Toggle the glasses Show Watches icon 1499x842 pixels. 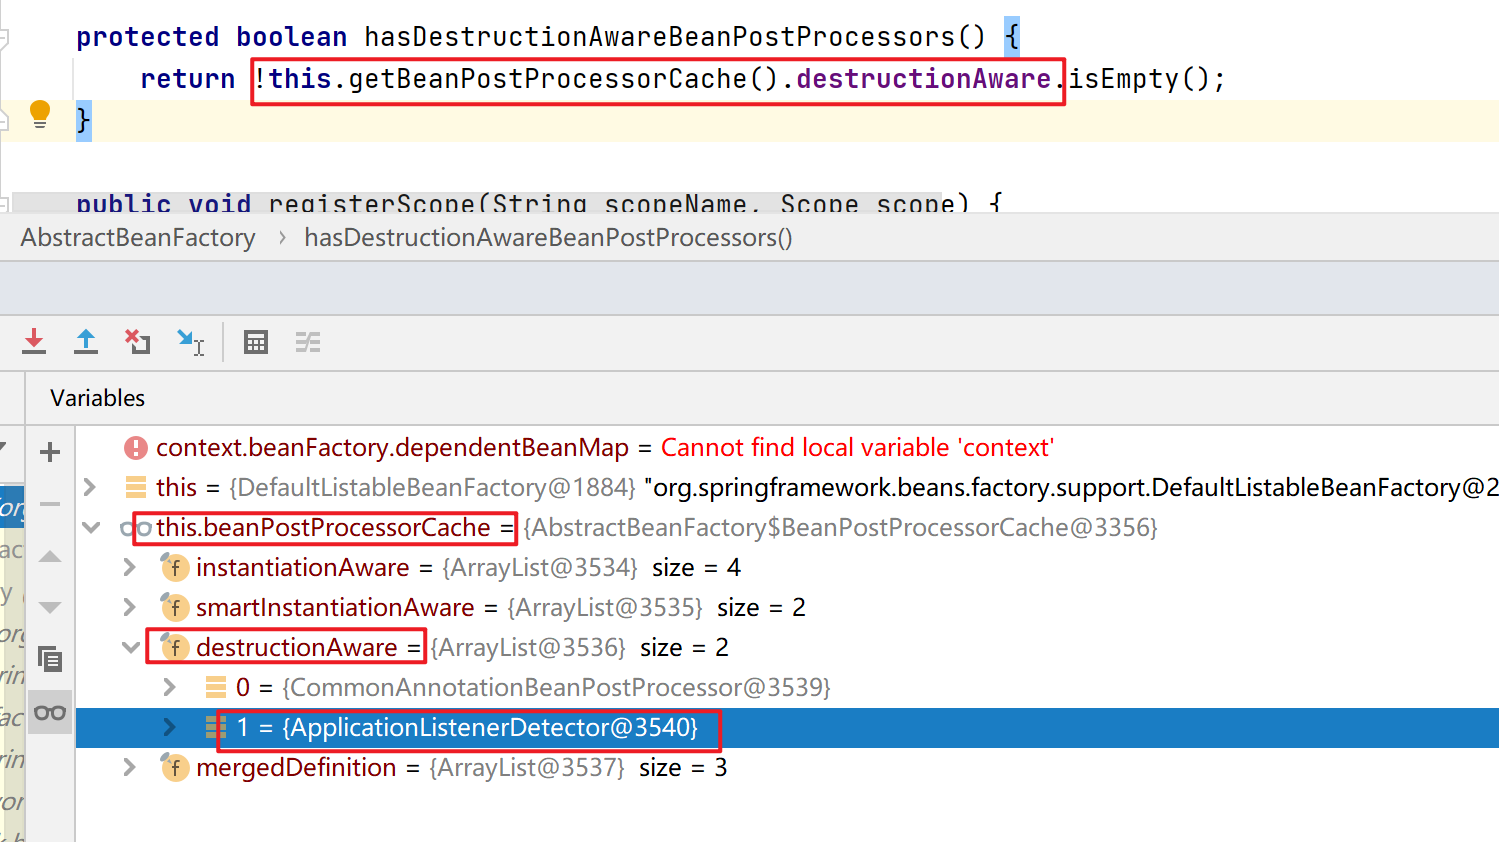pos(50,713)
